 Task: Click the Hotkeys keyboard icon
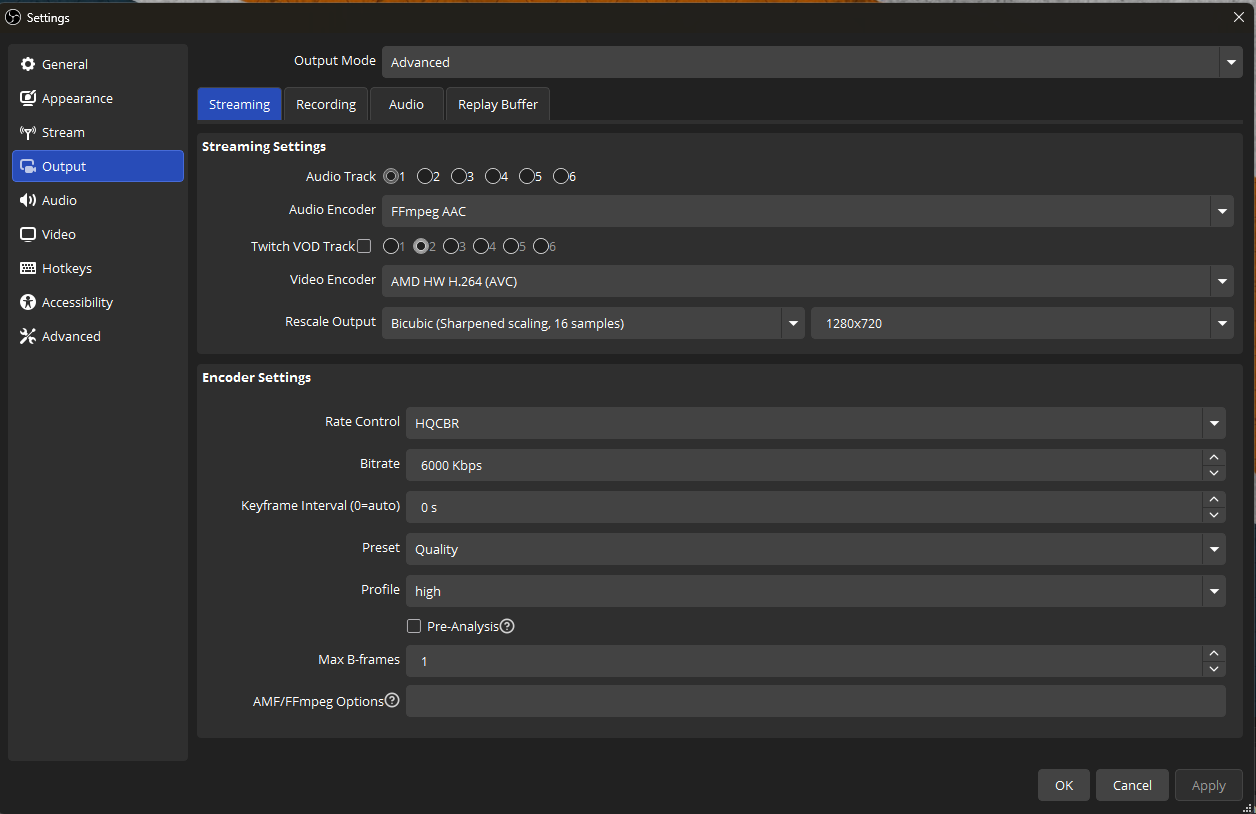[28, 268]
